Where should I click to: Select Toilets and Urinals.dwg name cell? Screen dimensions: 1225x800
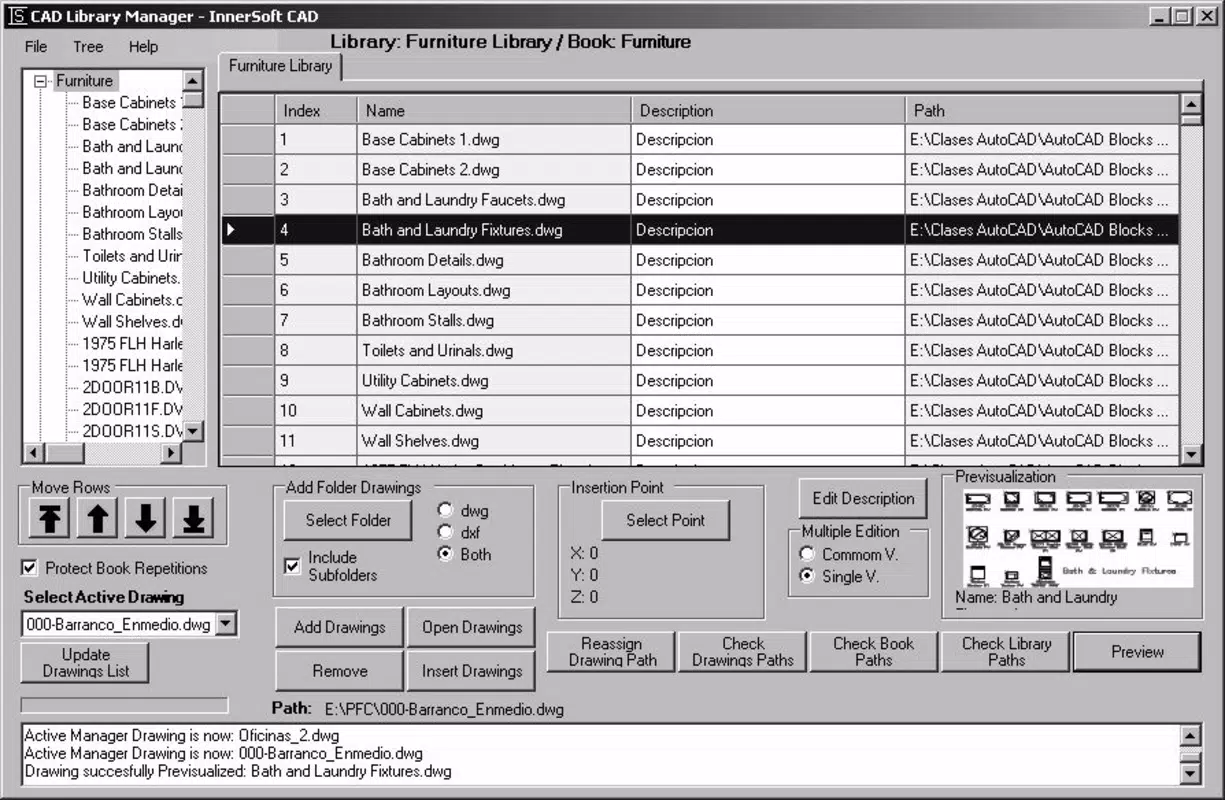[x=494, y=351]
